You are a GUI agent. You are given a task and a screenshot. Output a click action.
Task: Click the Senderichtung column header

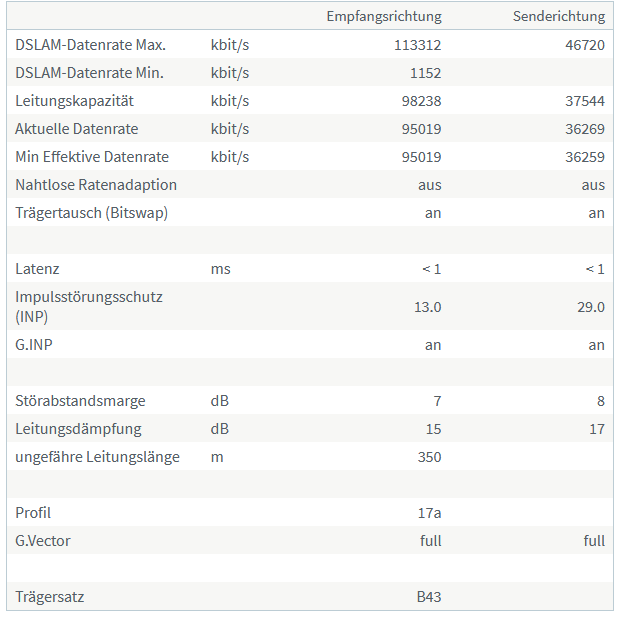point(559,16)
